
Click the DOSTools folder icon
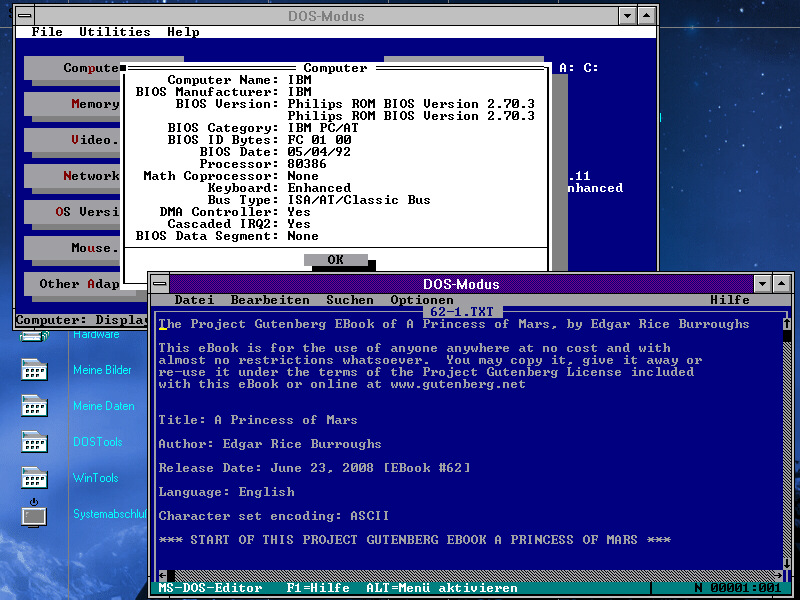tap(34, 443)
